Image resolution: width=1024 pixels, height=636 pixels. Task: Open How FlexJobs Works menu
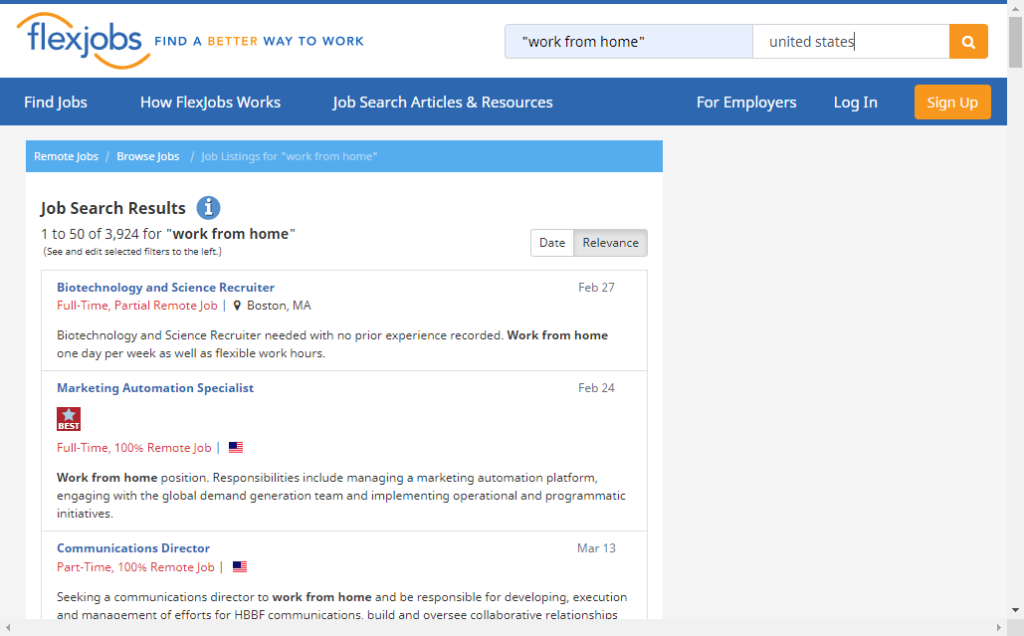coord(210,102)
